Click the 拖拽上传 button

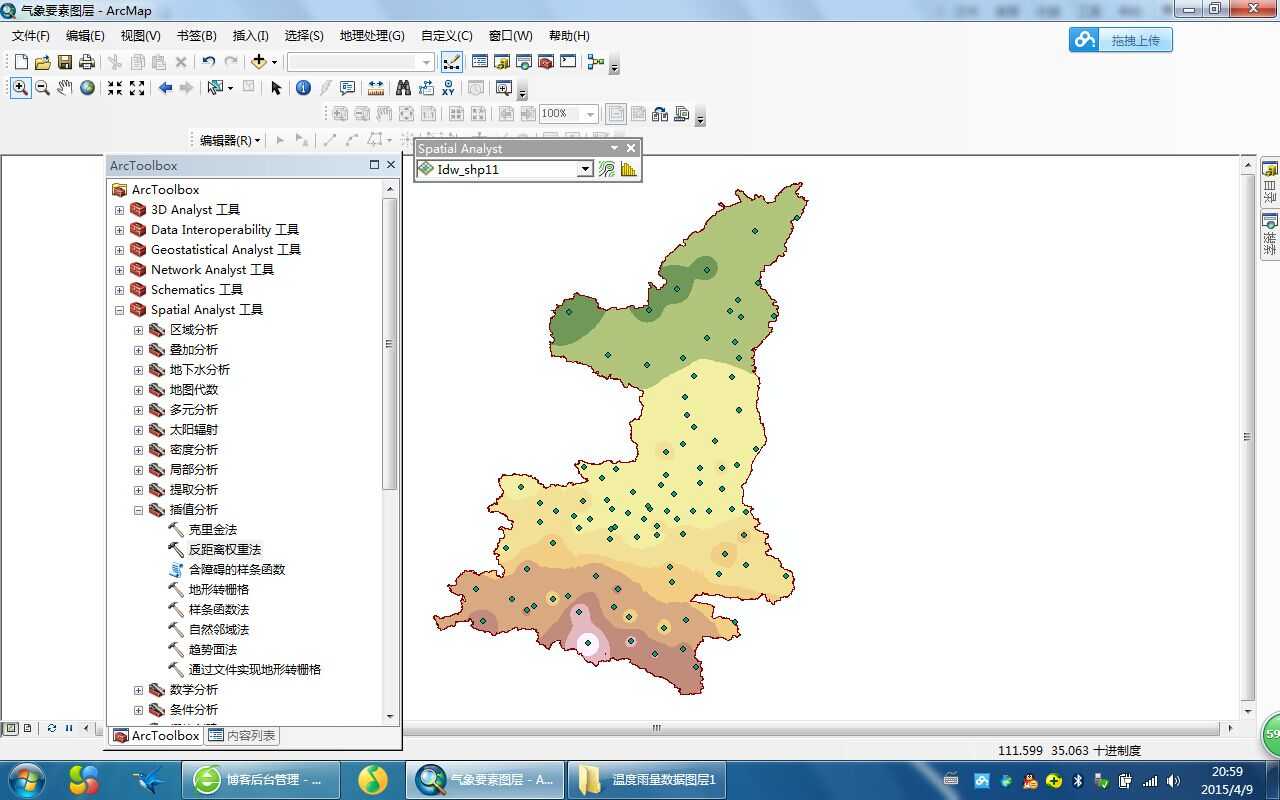coord(1121,40)
